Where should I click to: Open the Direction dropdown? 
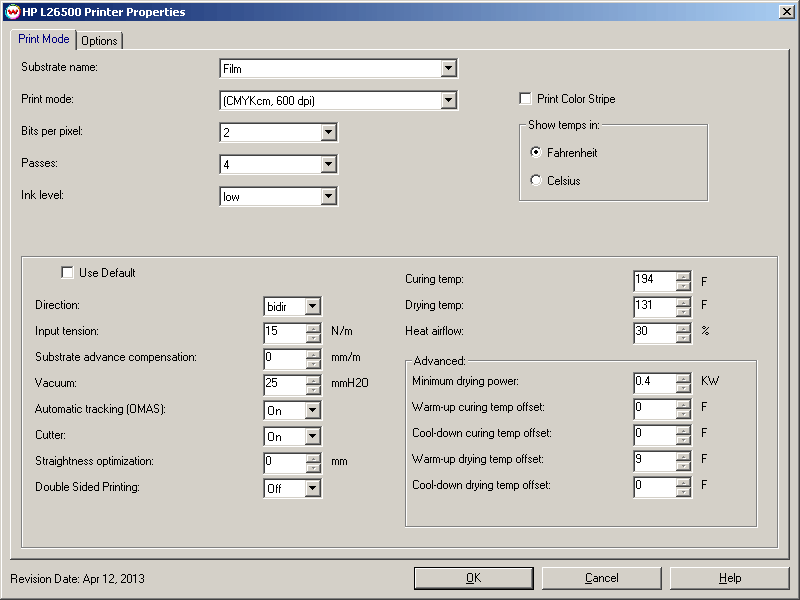click(x=312, y=307)
